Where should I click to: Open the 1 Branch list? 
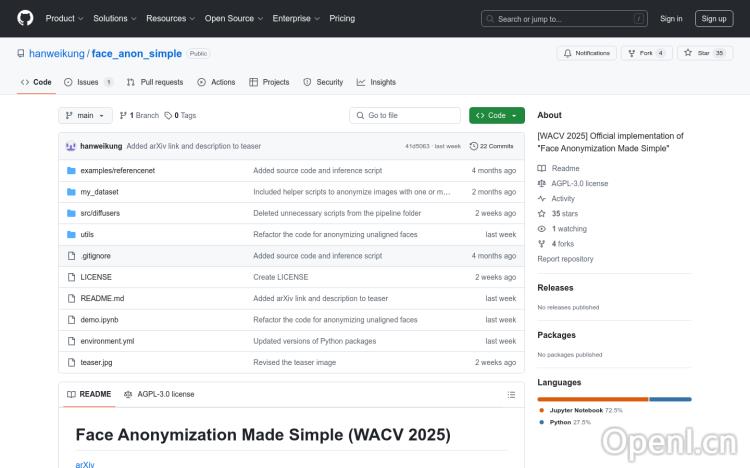[140, 115]
